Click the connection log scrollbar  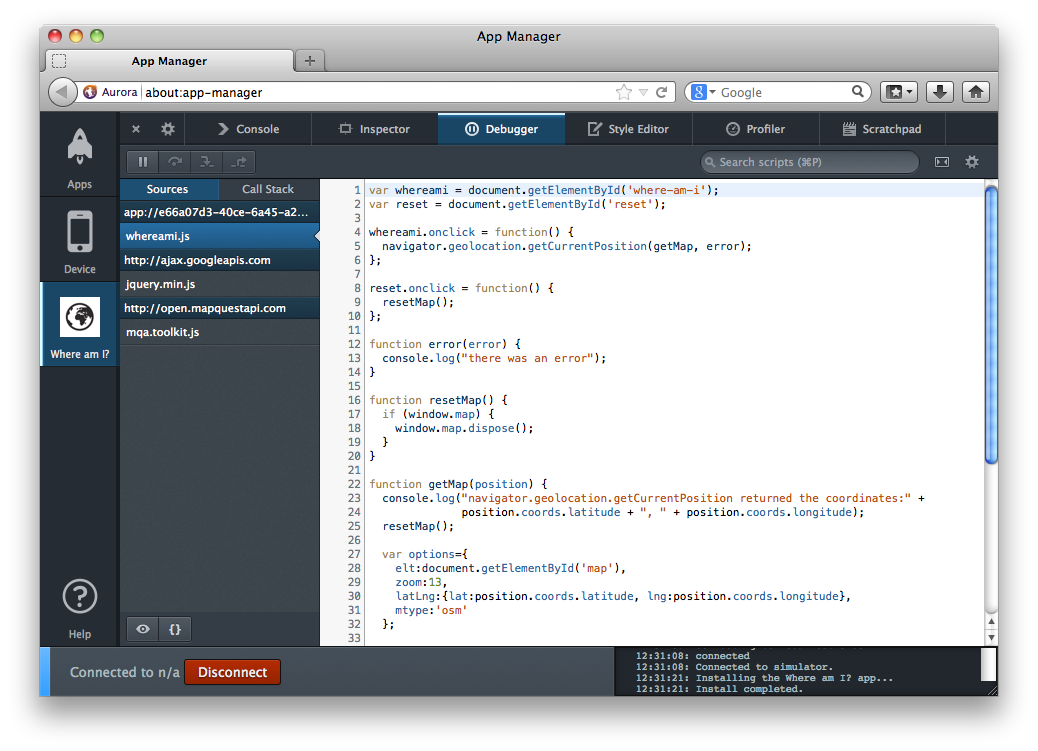(x=988, y=664)
